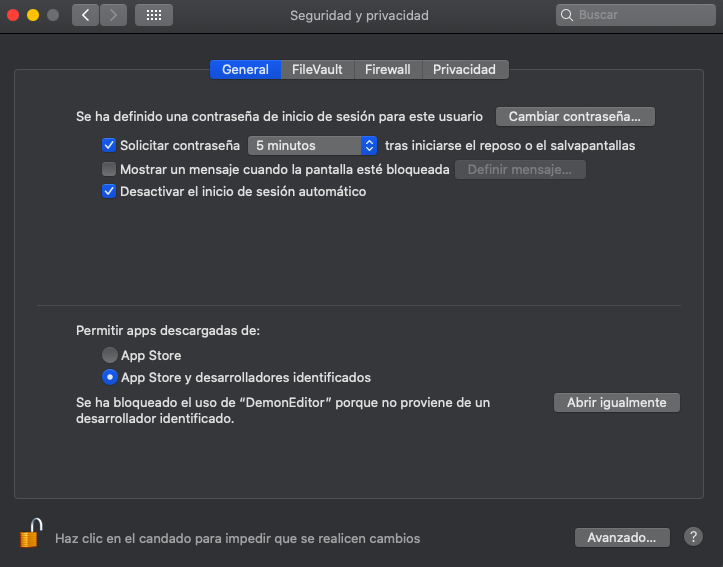The height and width of the screenshot is (567, 723).
Task: Go back with the left arrow
Action: [85, 15]
